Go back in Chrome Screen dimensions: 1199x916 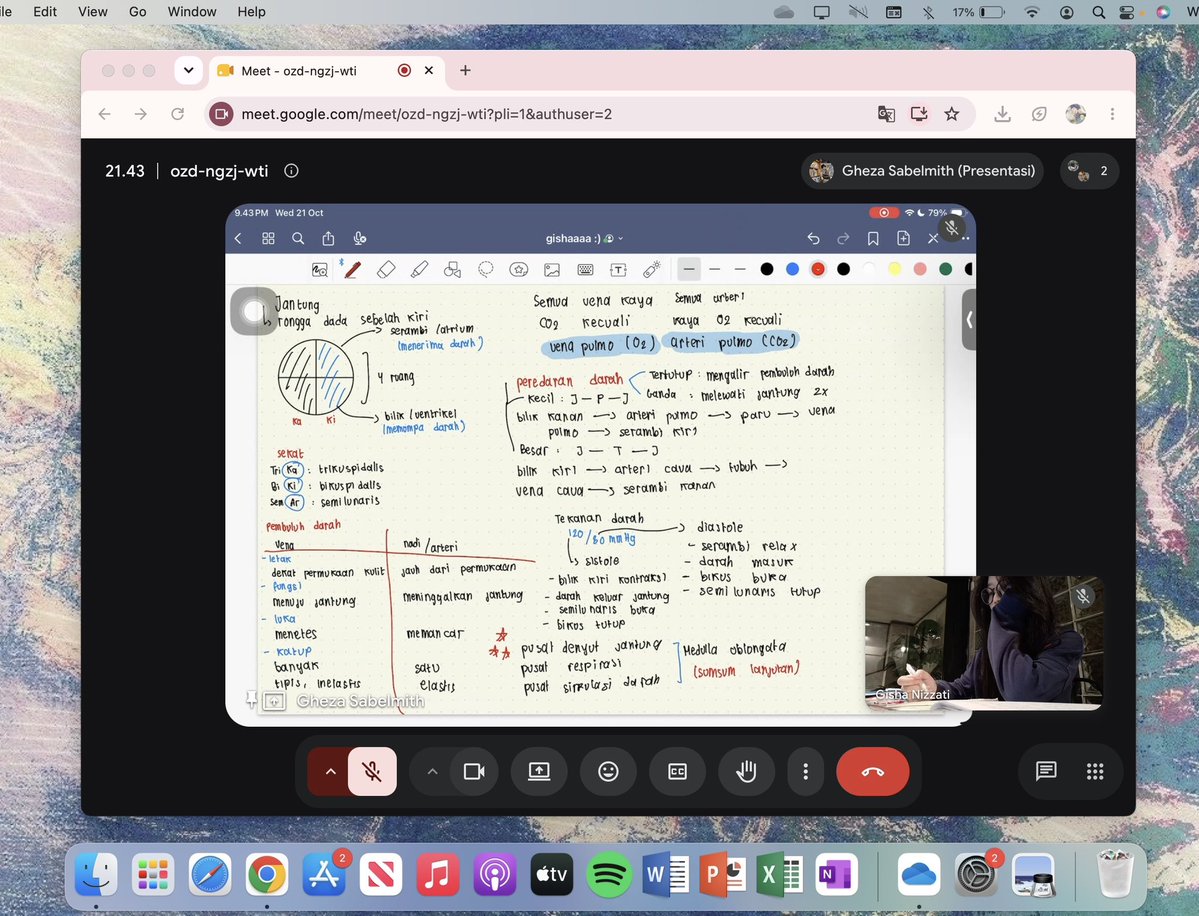105,114
